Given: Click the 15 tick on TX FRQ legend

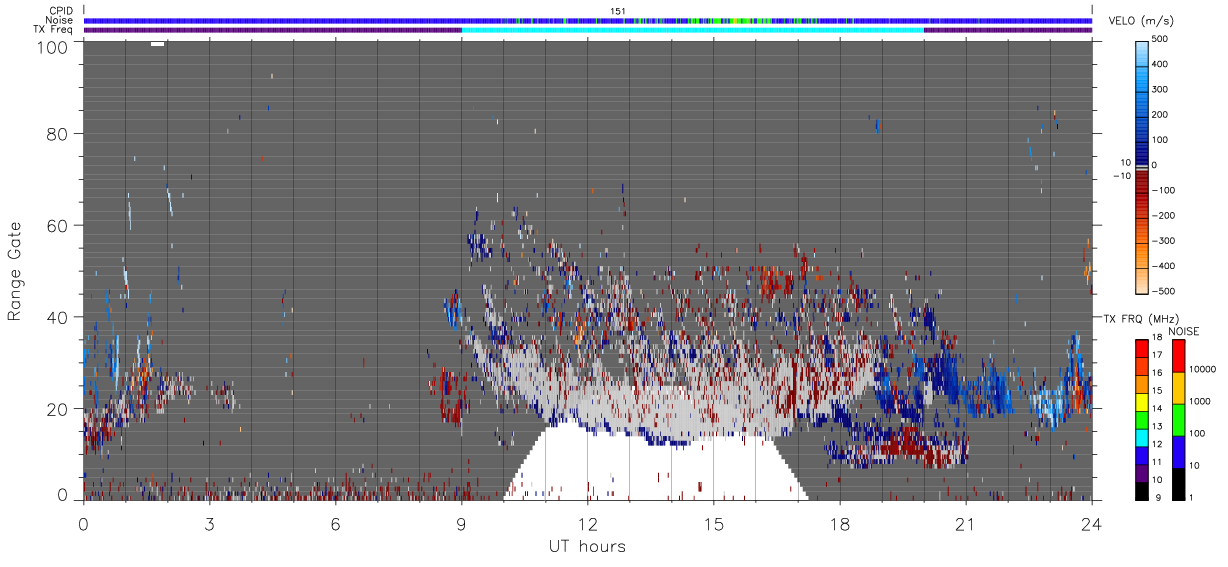Looking at the screenshot, I should 1156,390.
